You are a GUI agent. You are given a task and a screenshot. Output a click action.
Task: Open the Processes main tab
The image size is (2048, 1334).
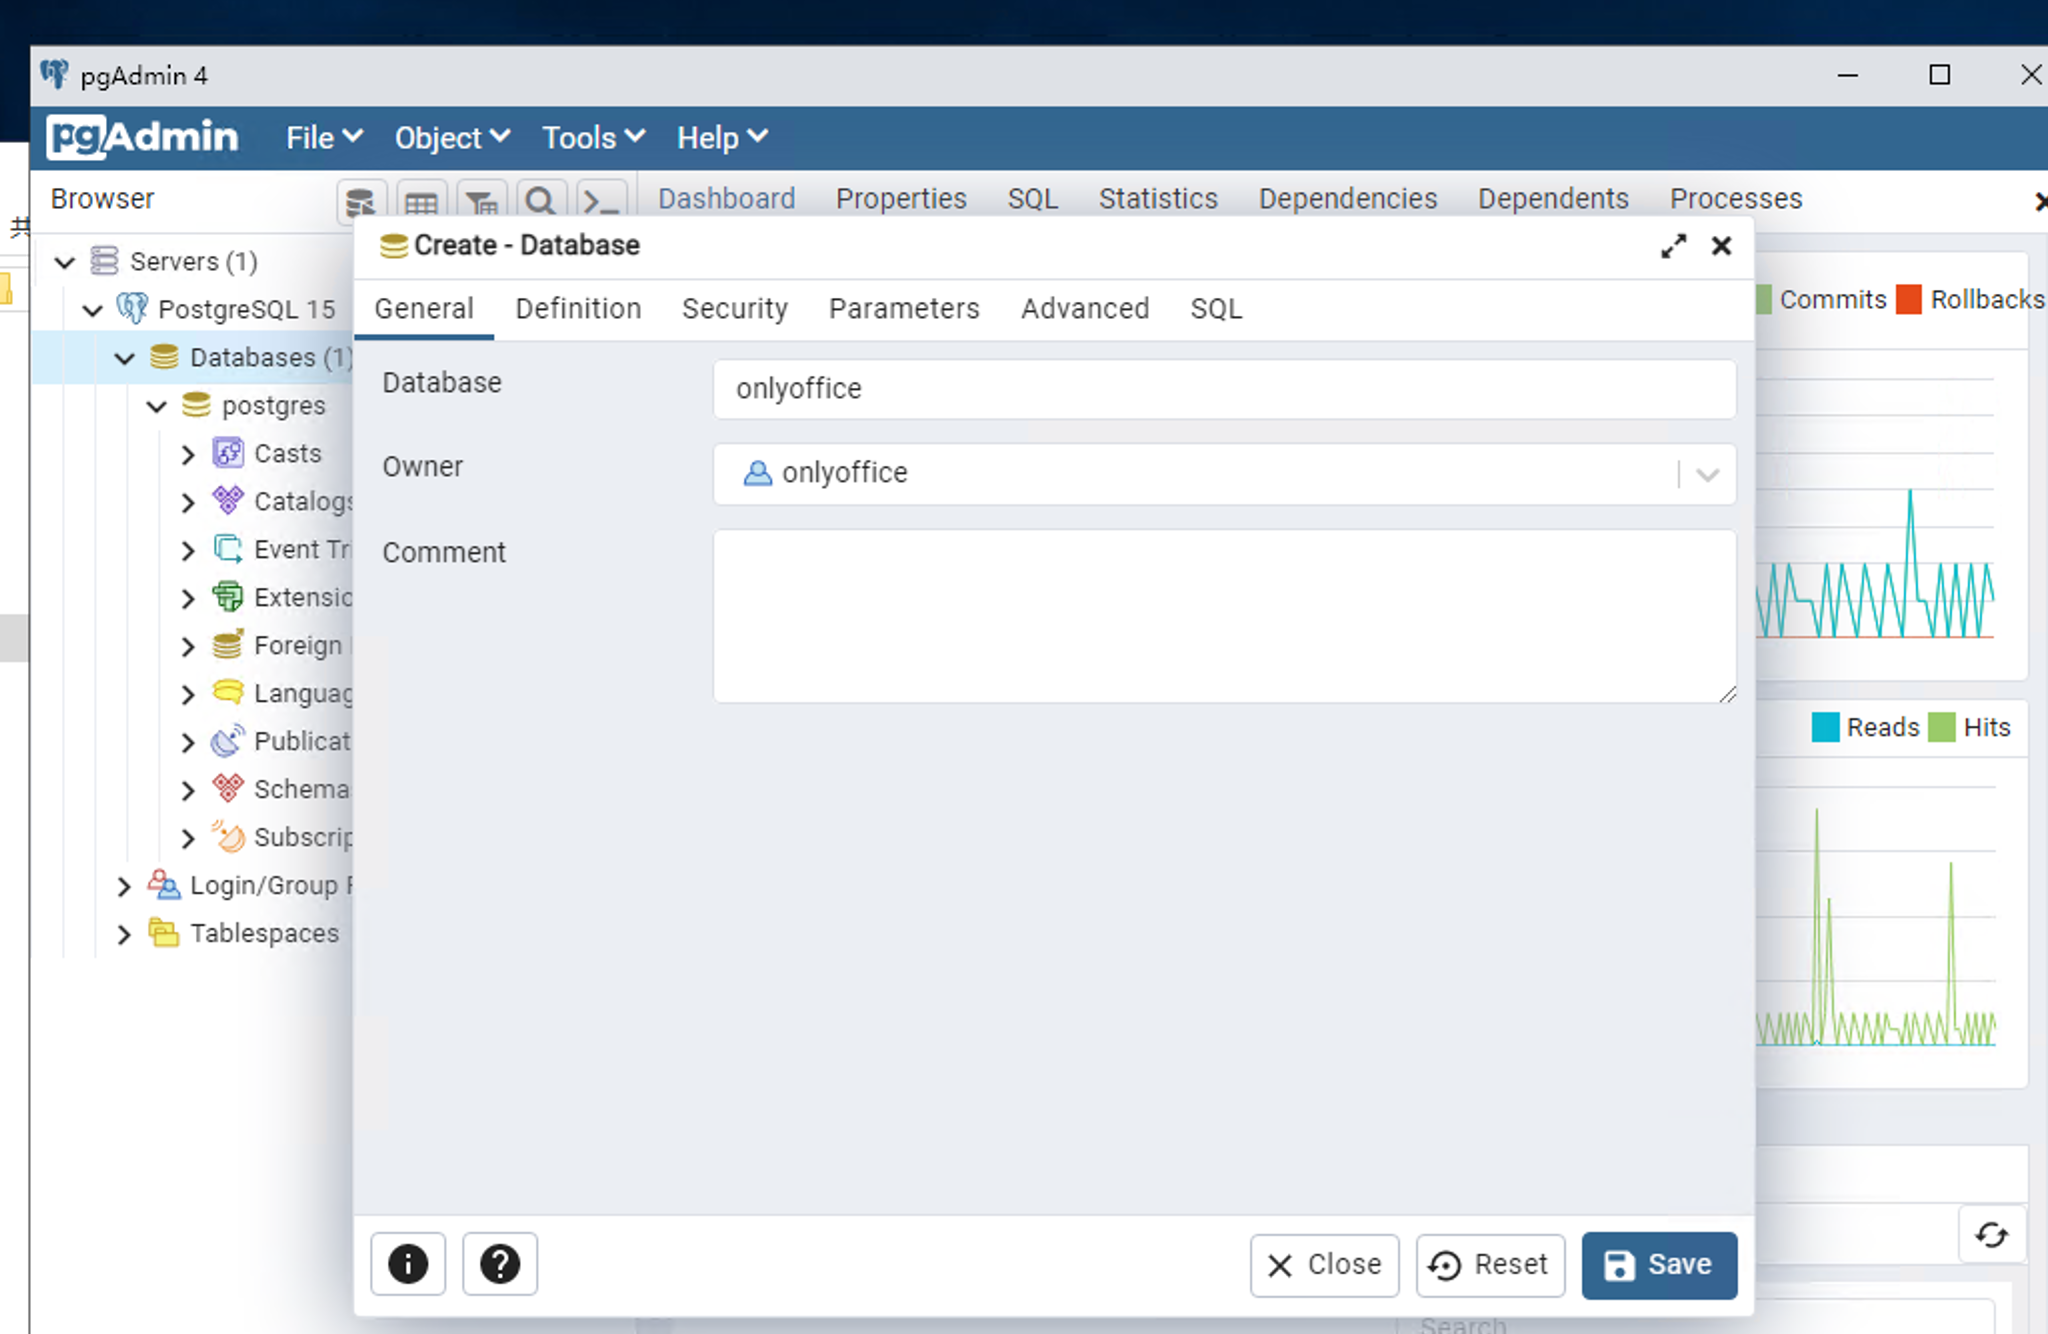tap(1736, 199)
